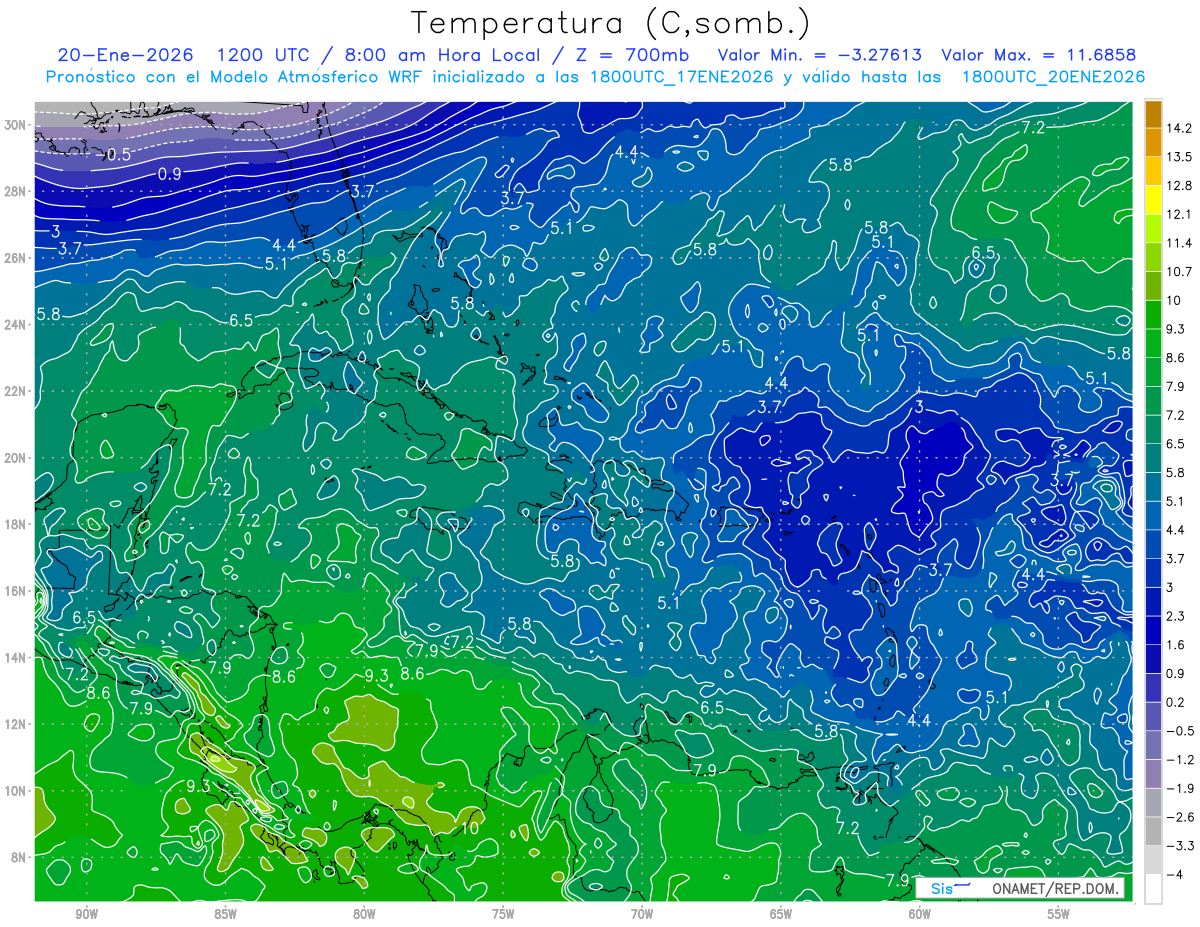Click the yellow swatch between 12.1 and 12.8

[x=1153, y=200]
